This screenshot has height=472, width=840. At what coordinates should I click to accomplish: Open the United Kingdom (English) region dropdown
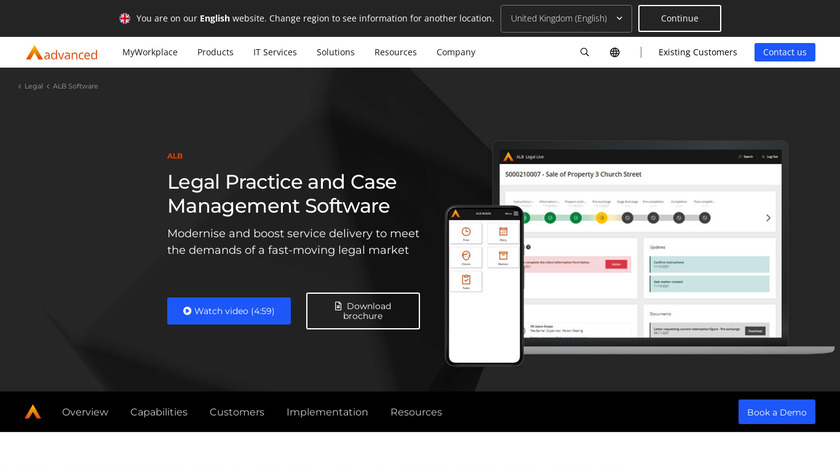tap(566, 18)
